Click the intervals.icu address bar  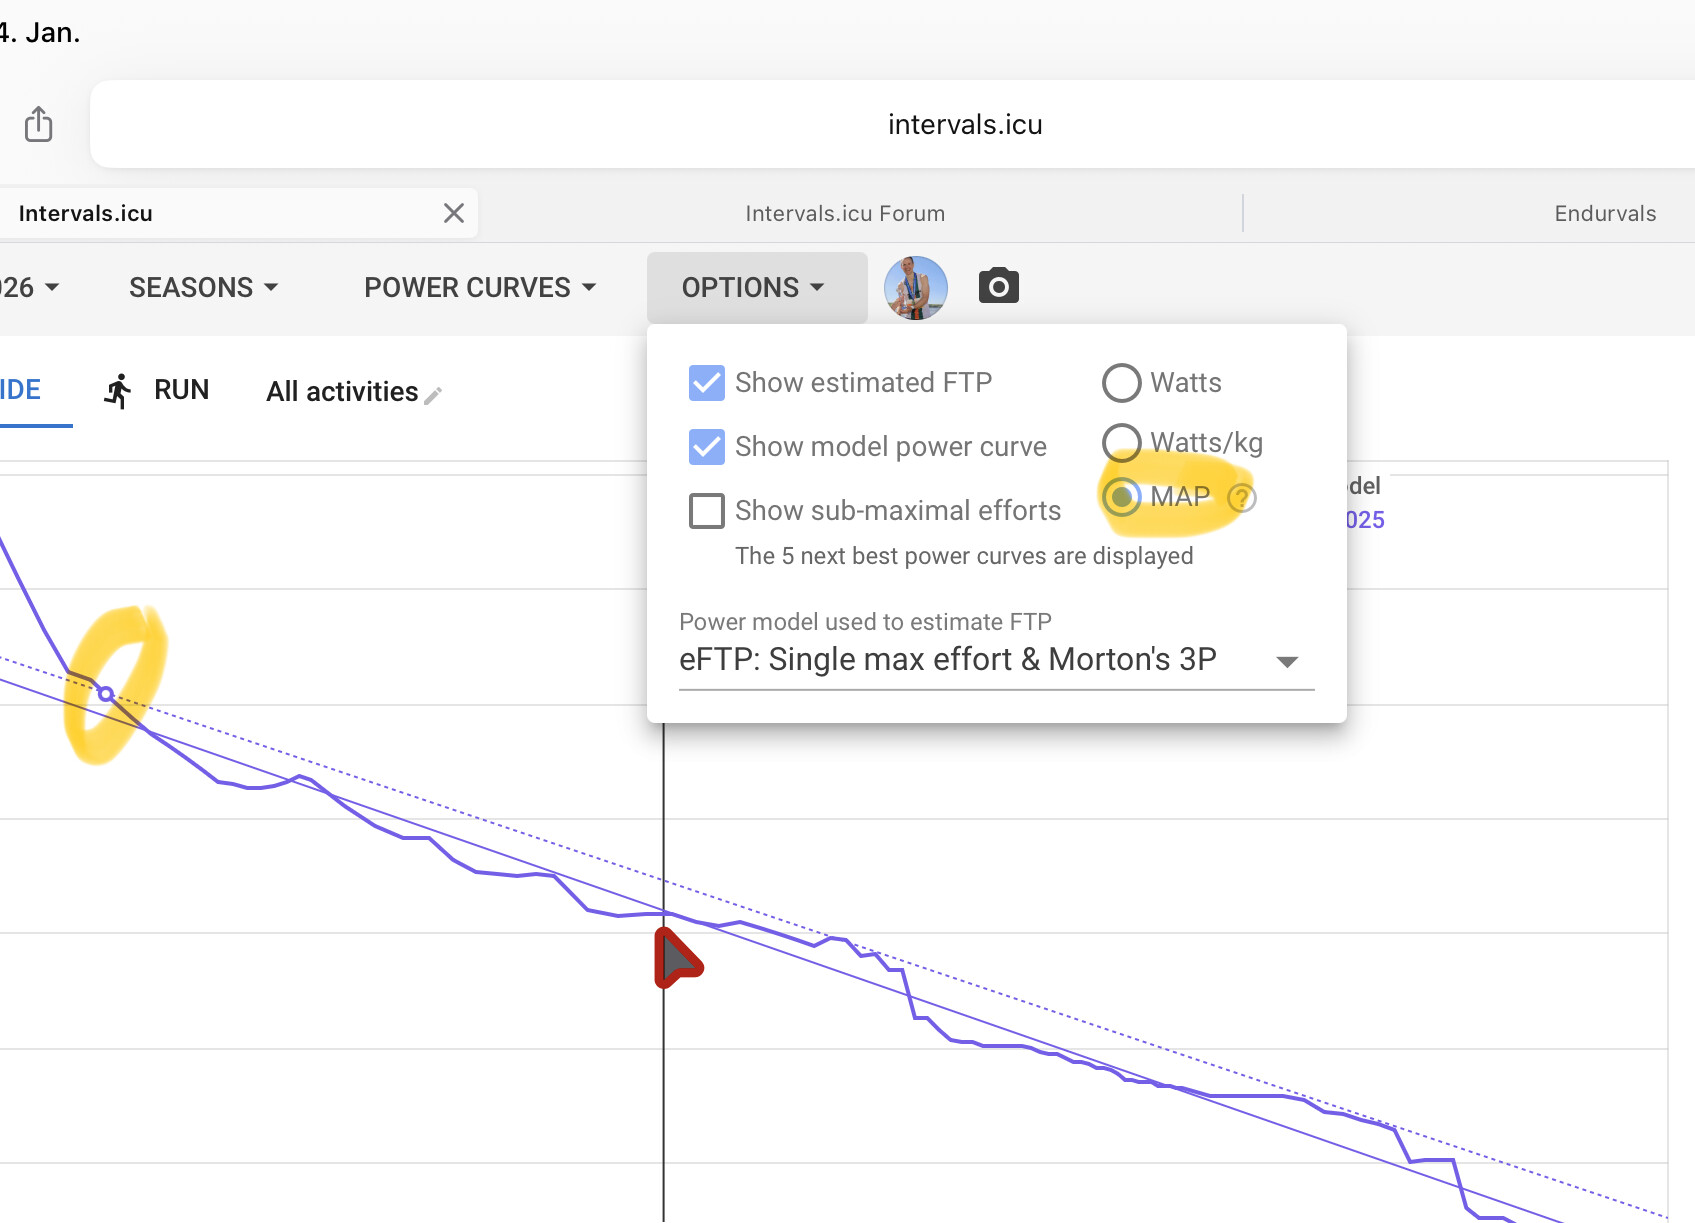pos(964,124)
